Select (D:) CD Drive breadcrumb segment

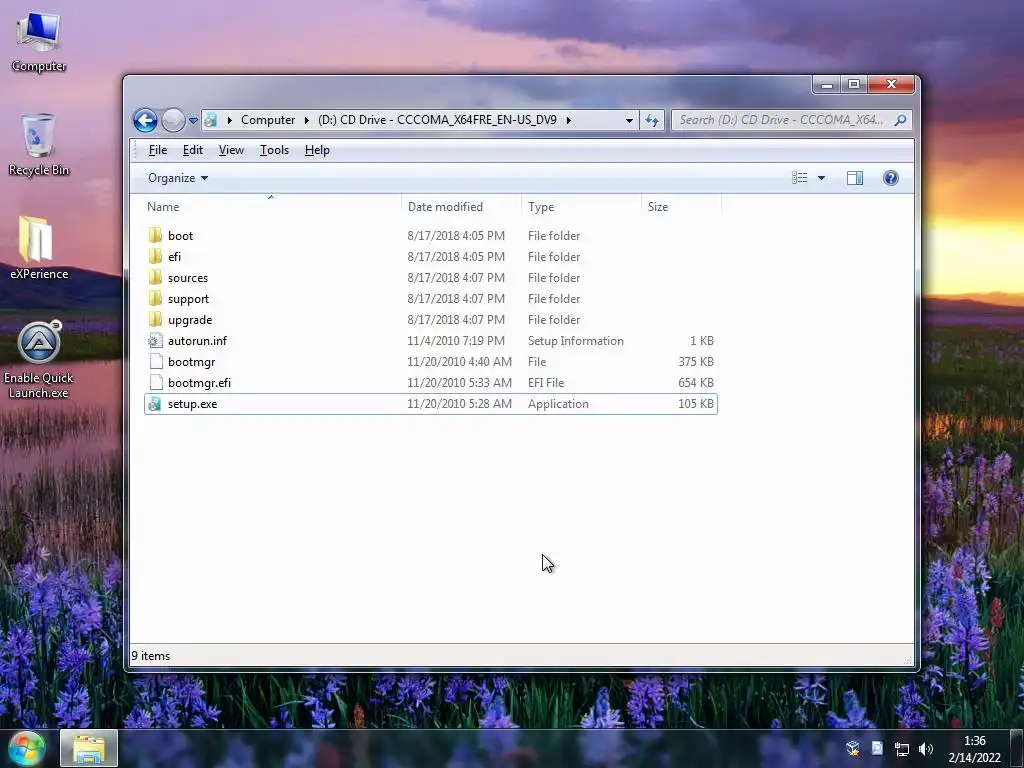pos(437,120)
